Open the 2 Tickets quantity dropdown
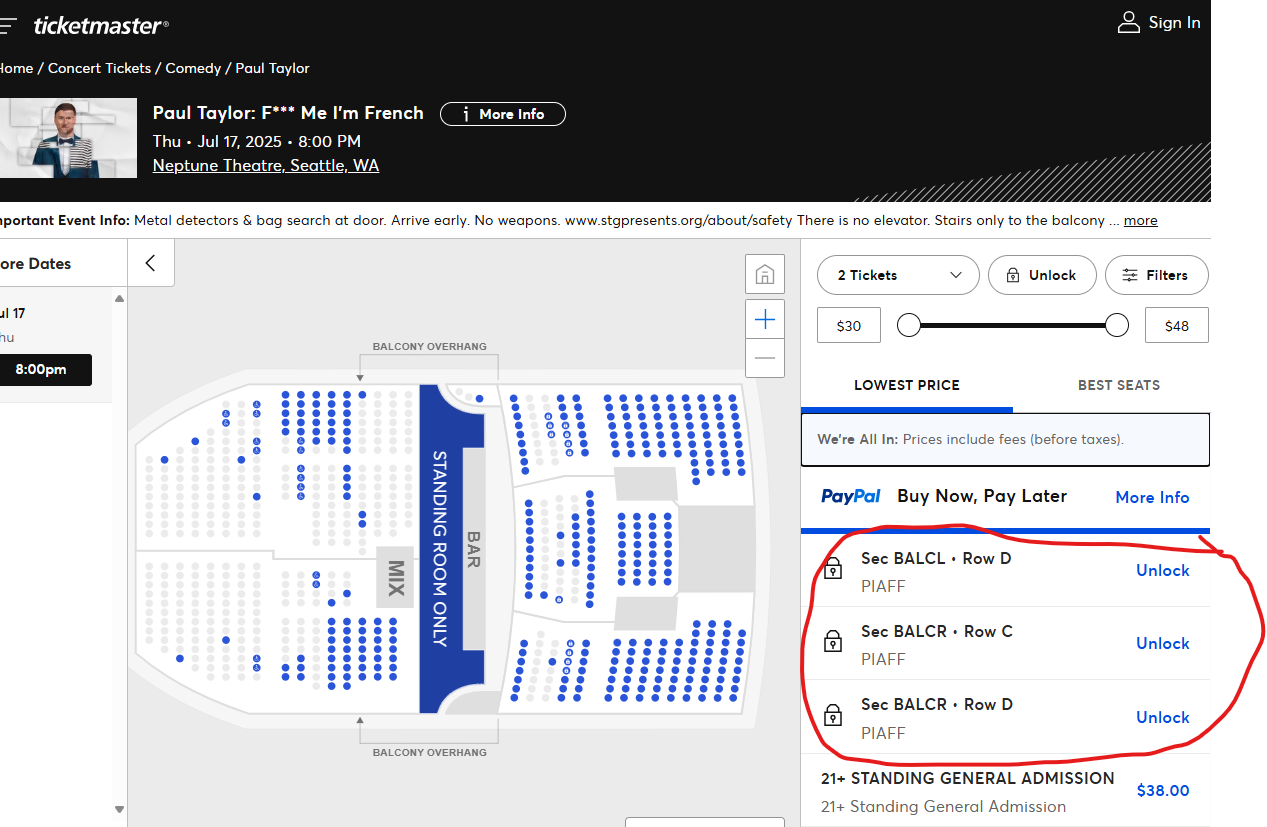The image size is (1267, 827). coord(898,275)
